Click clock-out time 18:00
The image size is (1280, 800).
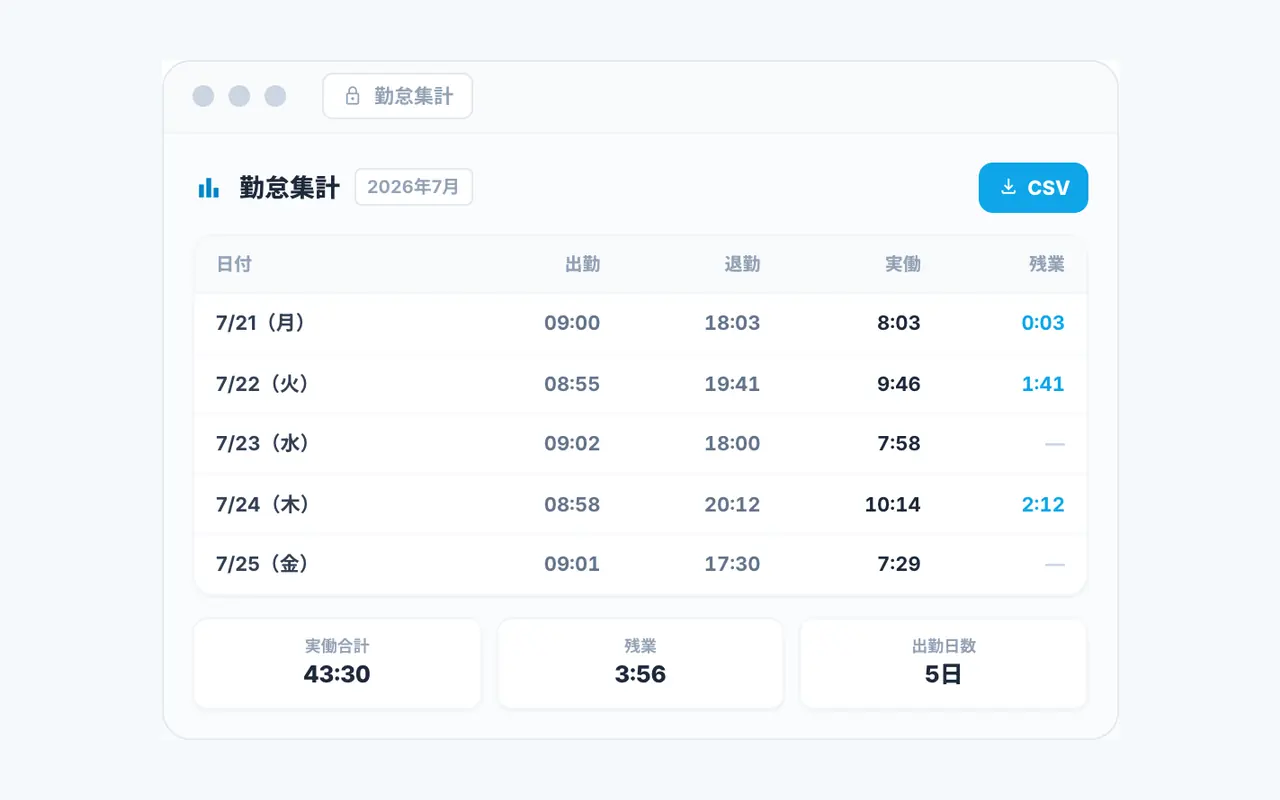coord(732,443)
